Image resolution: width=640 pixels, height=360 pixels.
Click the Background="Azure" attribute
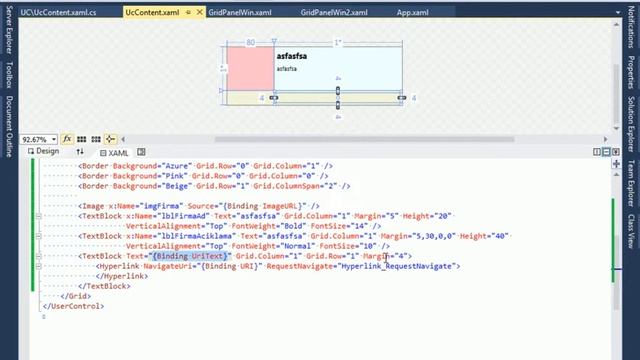pyautogui.click(x=153, y=166)
